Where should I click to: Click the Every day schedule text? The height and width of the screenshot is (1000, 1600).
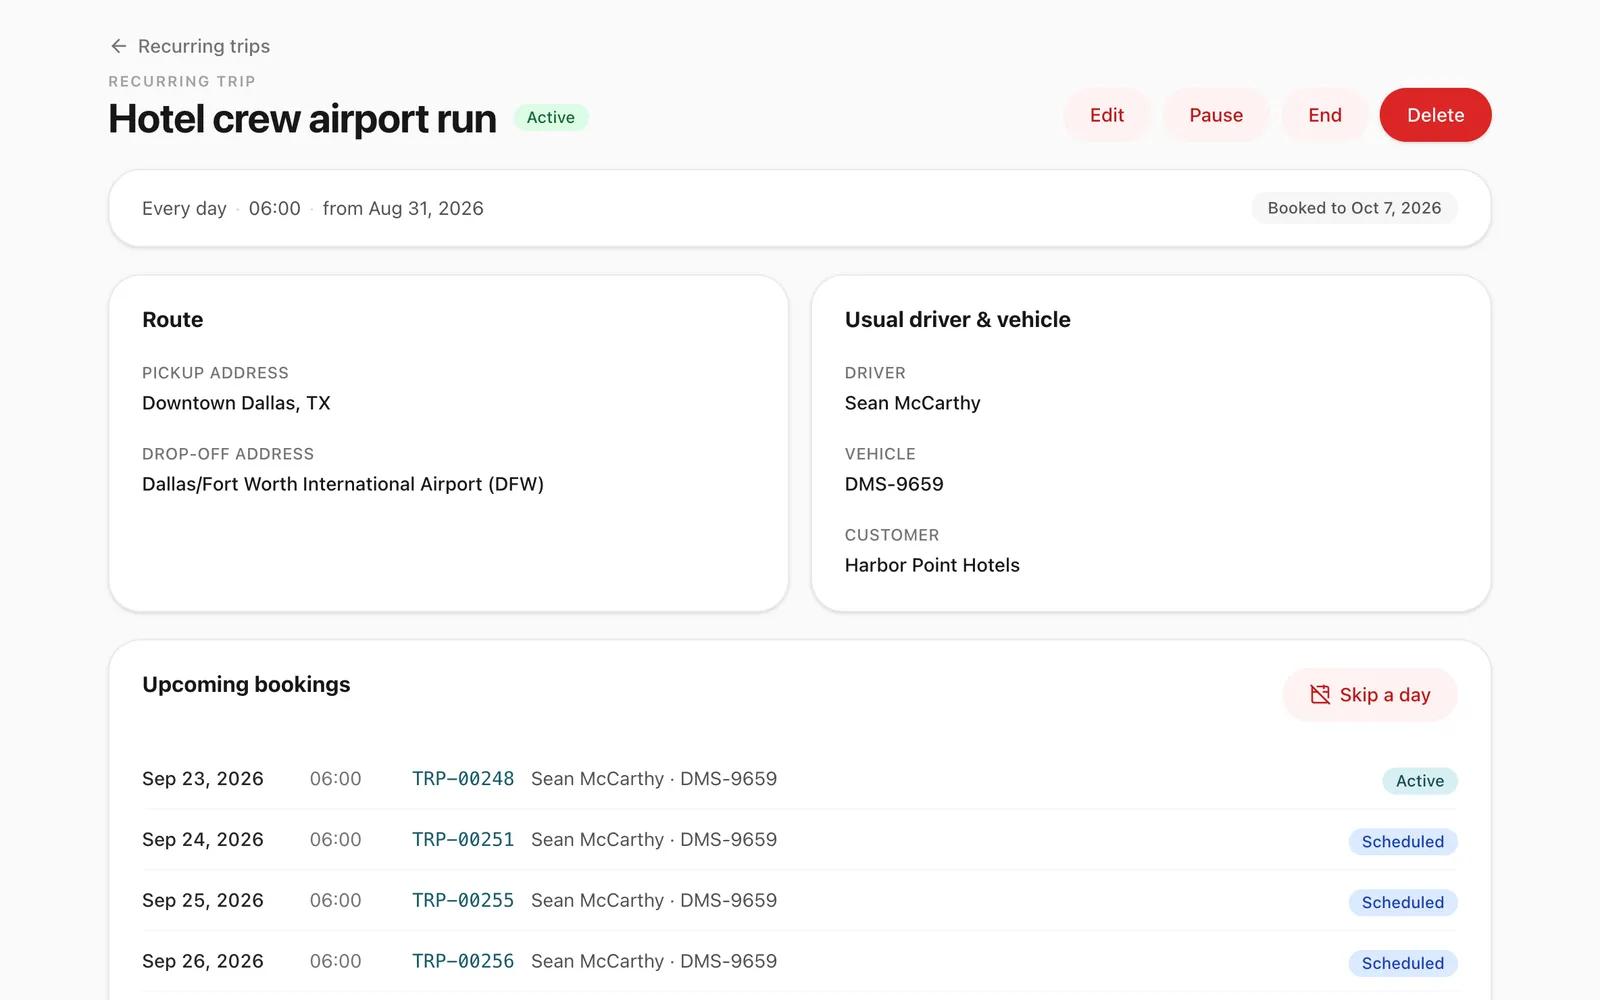coord(184,208)
